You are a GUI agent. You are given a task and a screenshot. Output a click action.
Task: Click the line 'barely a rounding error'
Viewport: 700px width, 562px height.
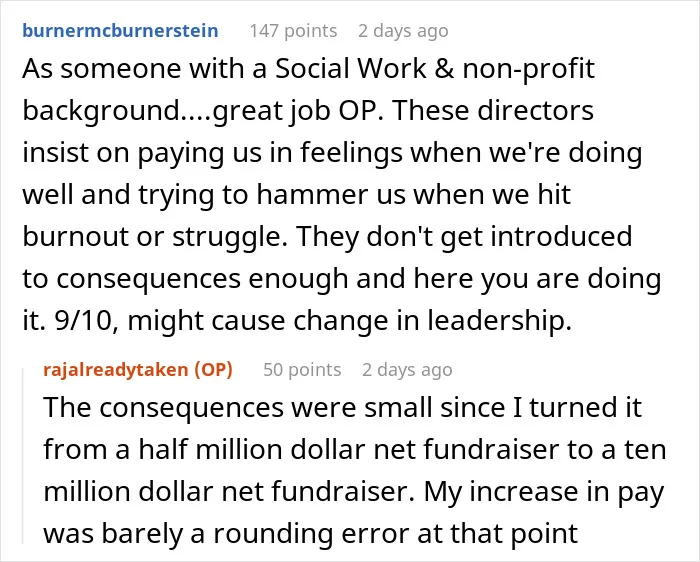311,533
